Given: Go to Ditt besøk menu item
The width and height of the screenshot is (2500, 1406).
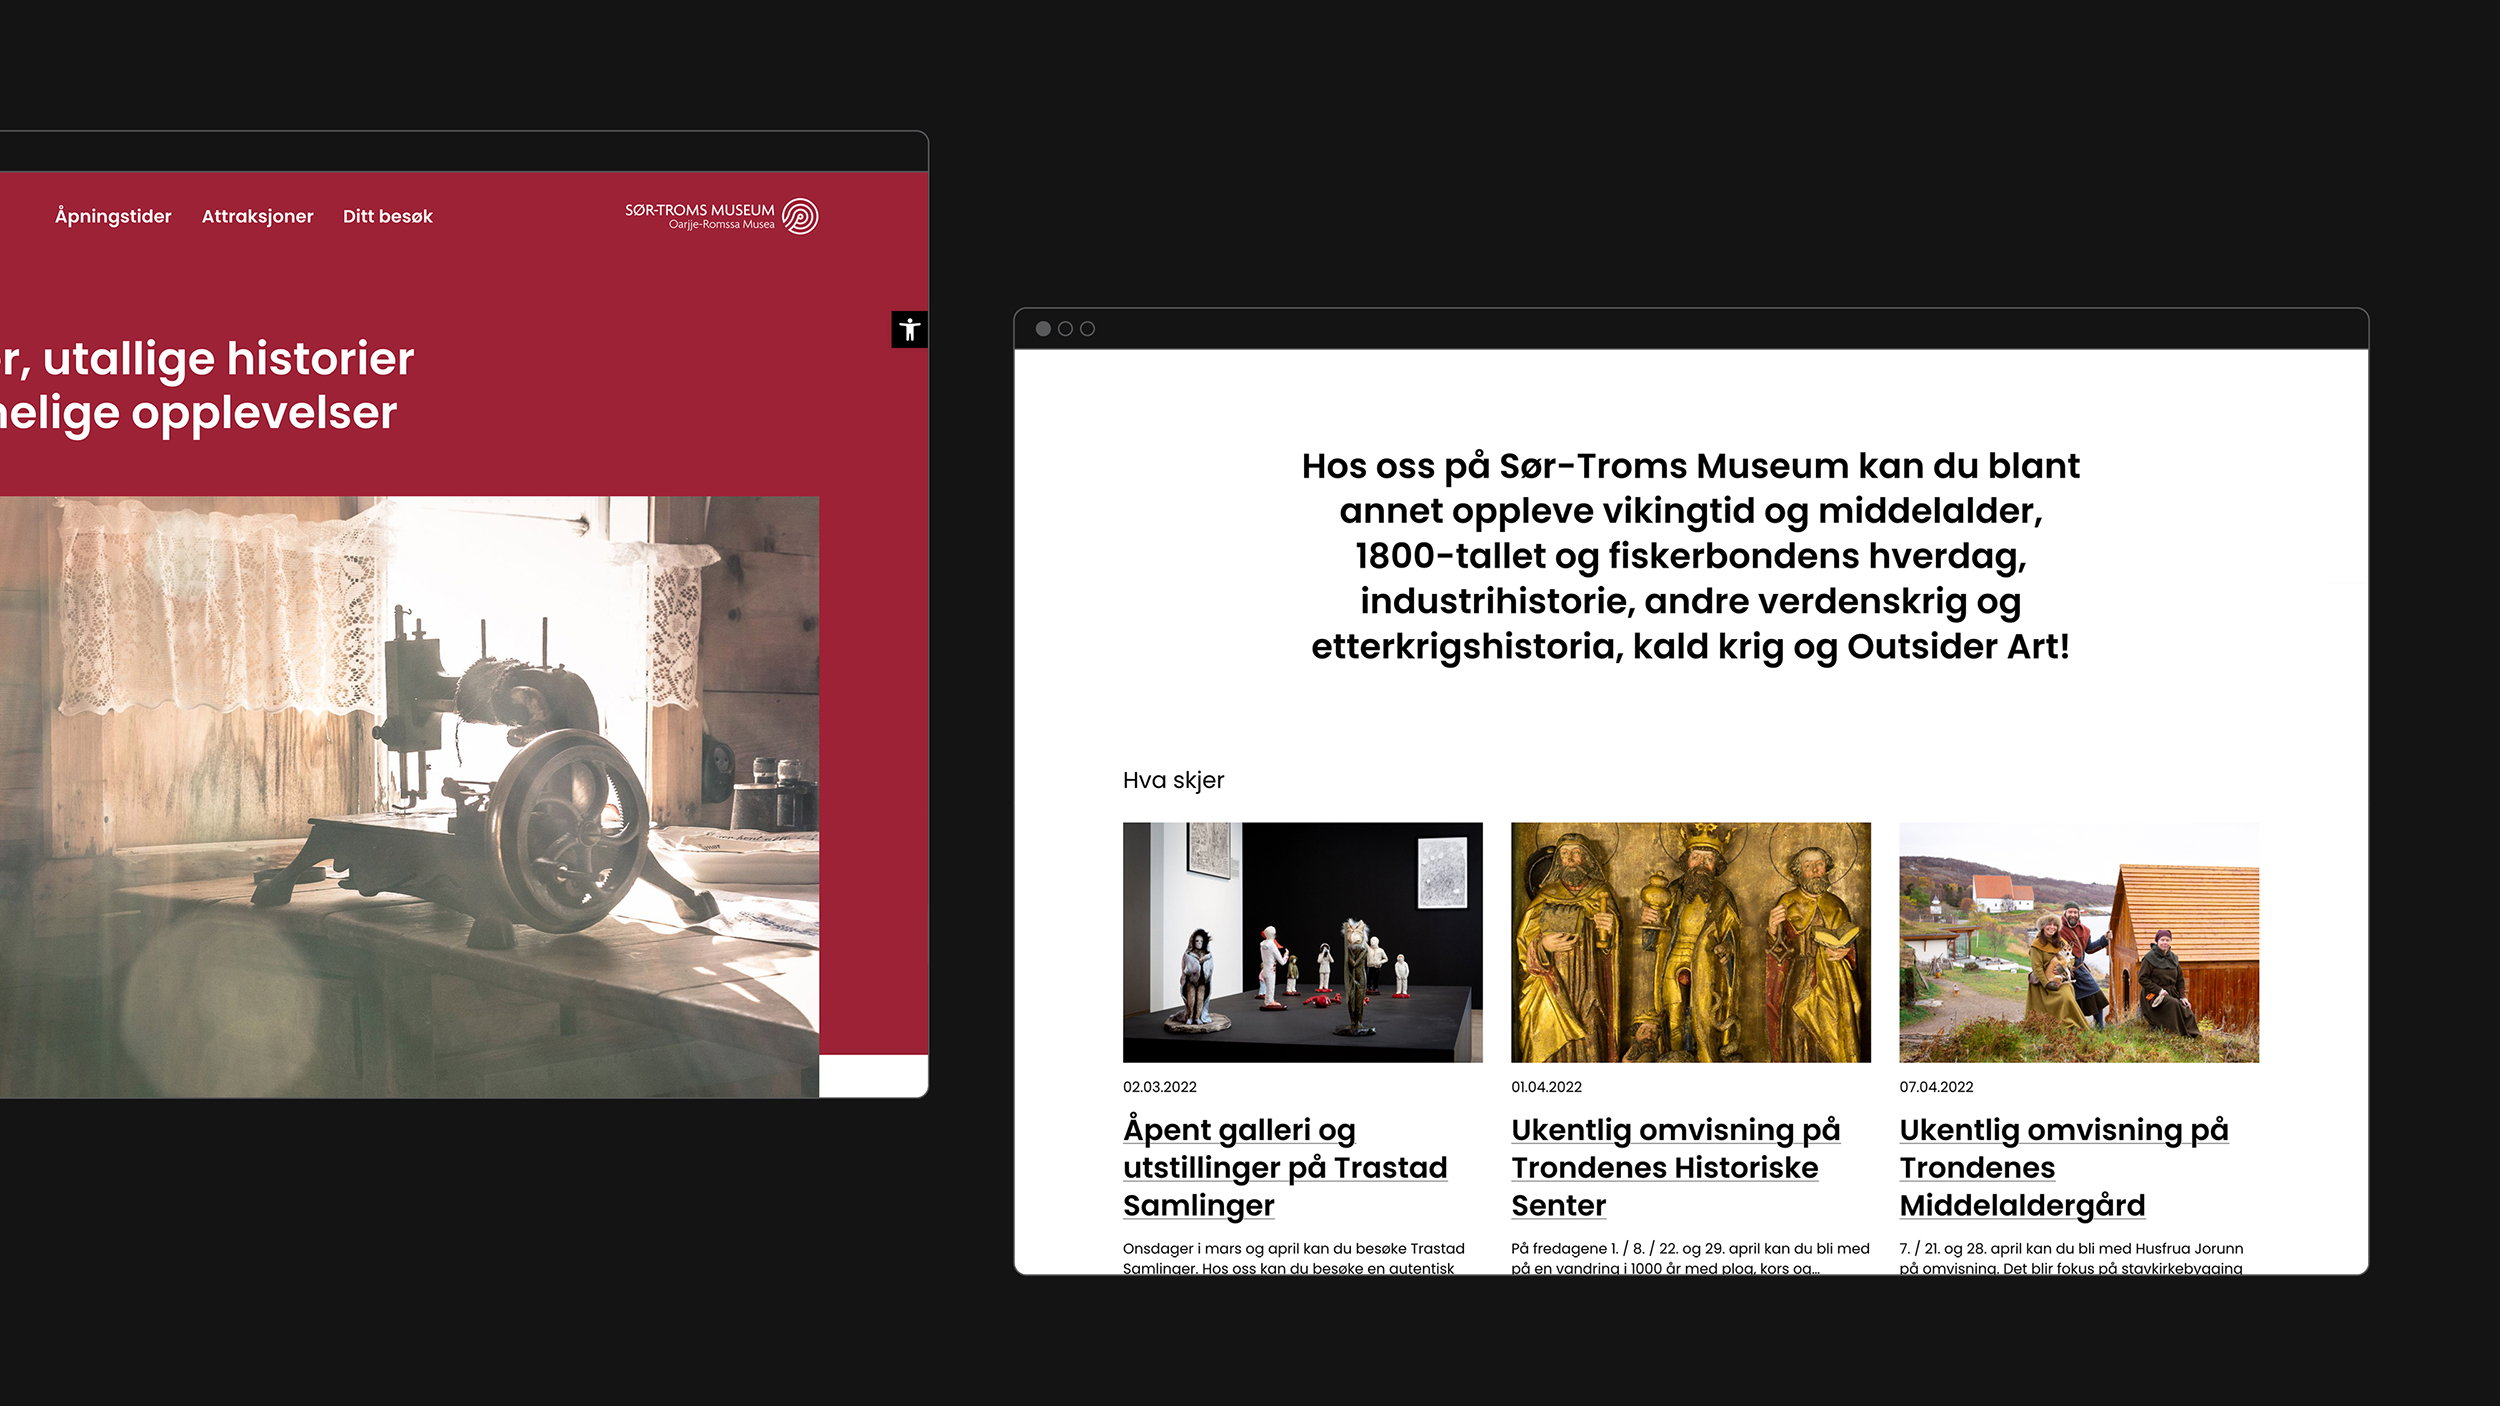Looking at the screenshot, I should click(388, 216).
